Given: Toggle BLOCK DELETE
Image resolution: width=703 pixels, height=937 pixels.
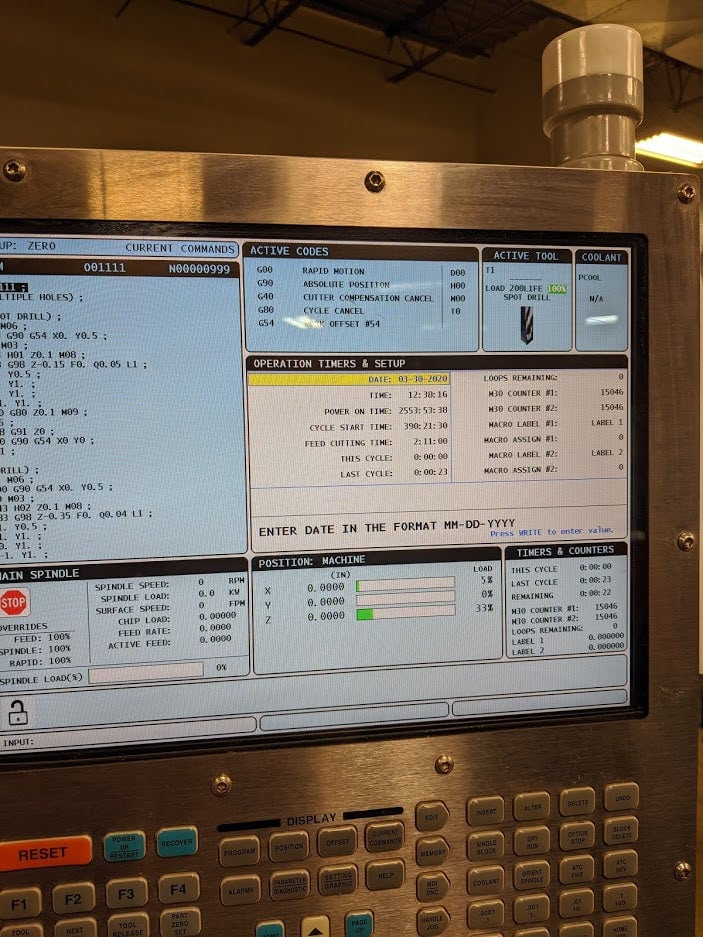Looking at the screenshot, I should pos(622,831).
